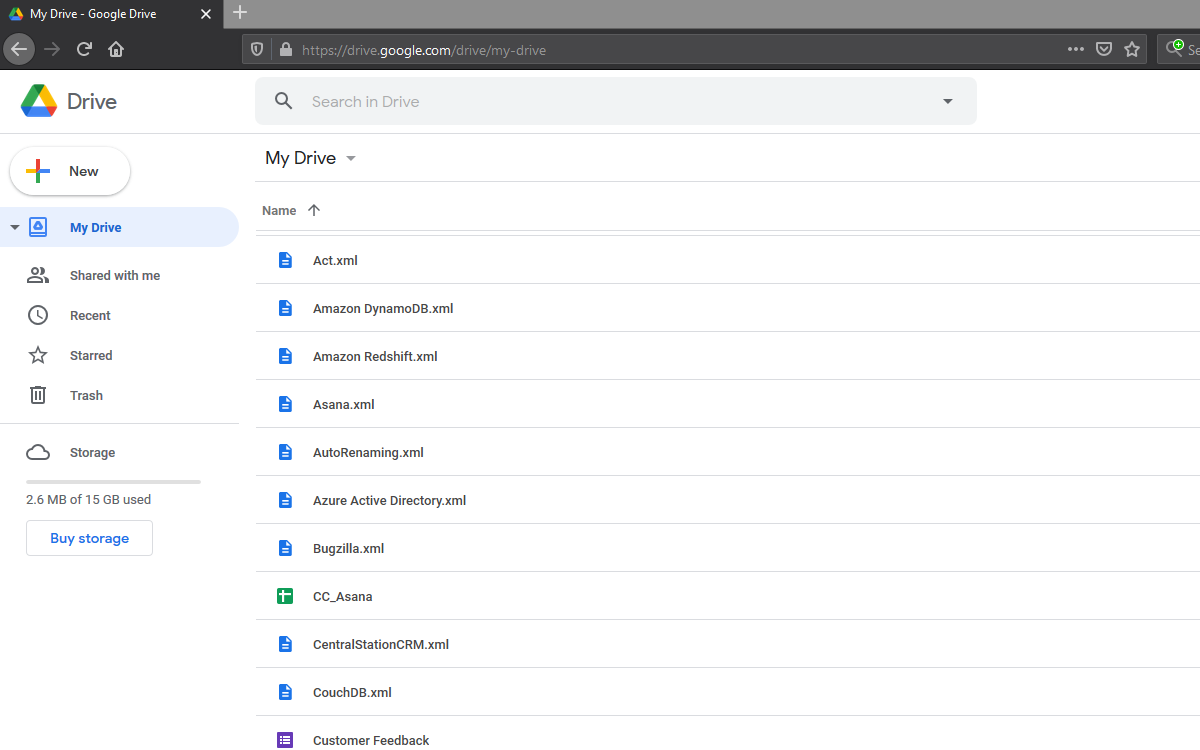Go to Starred items
The image size is (1200, 750).
tap(91, 356)
